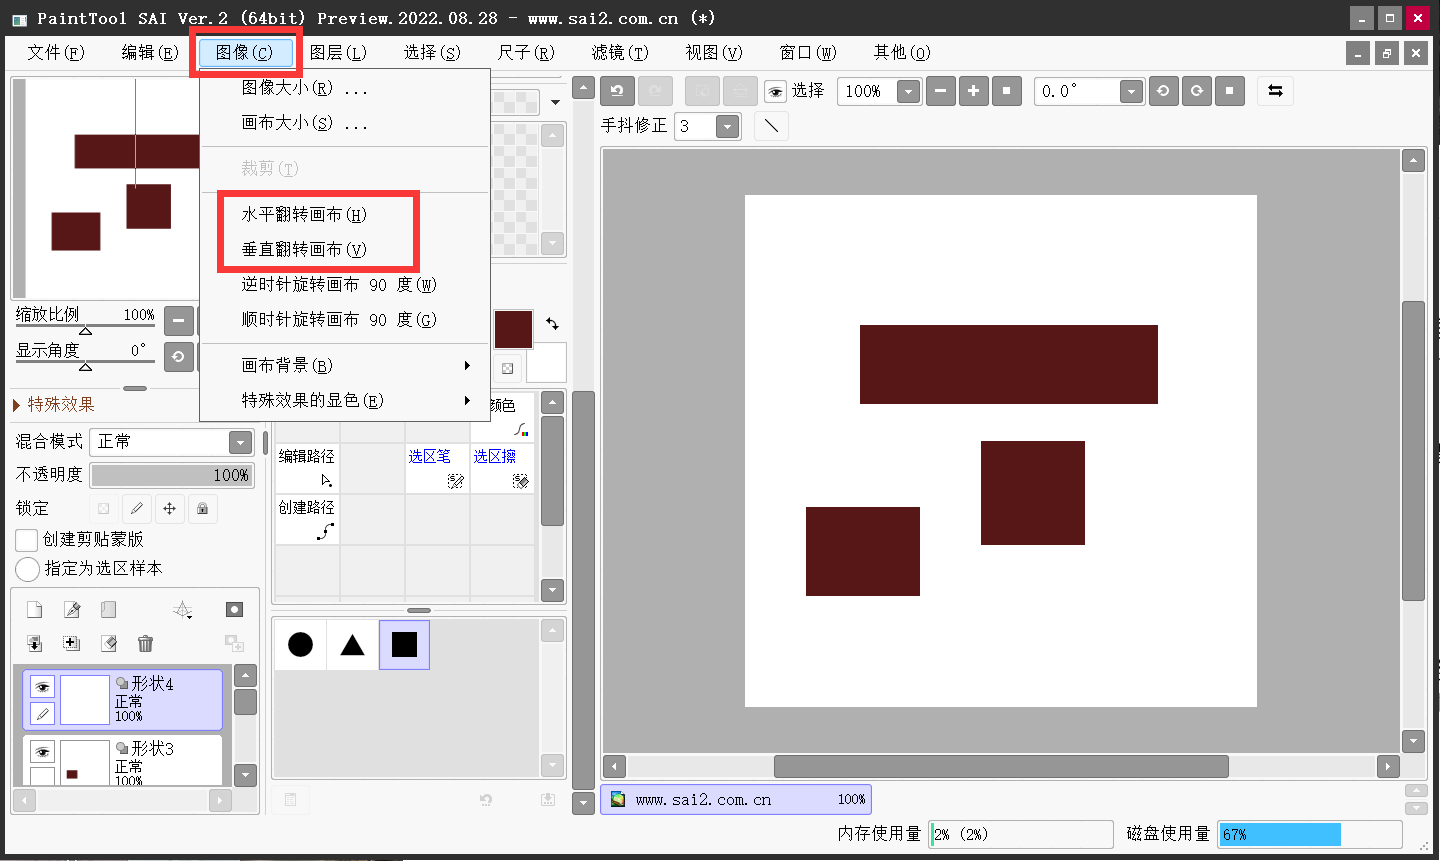Switch to the www.sai2.com.cn document tab
This screenshot has width=1440, height=861.
[736, 799]
